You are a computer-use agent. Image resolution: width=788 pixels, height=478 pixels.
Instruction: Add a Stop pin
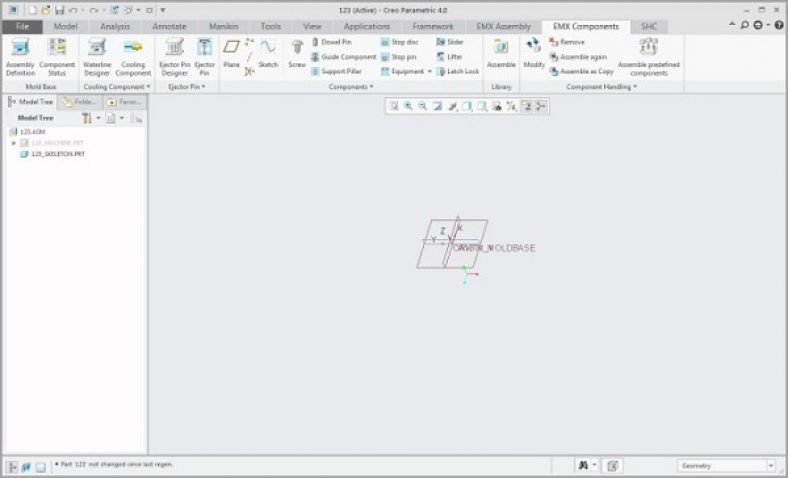point(399,57)
